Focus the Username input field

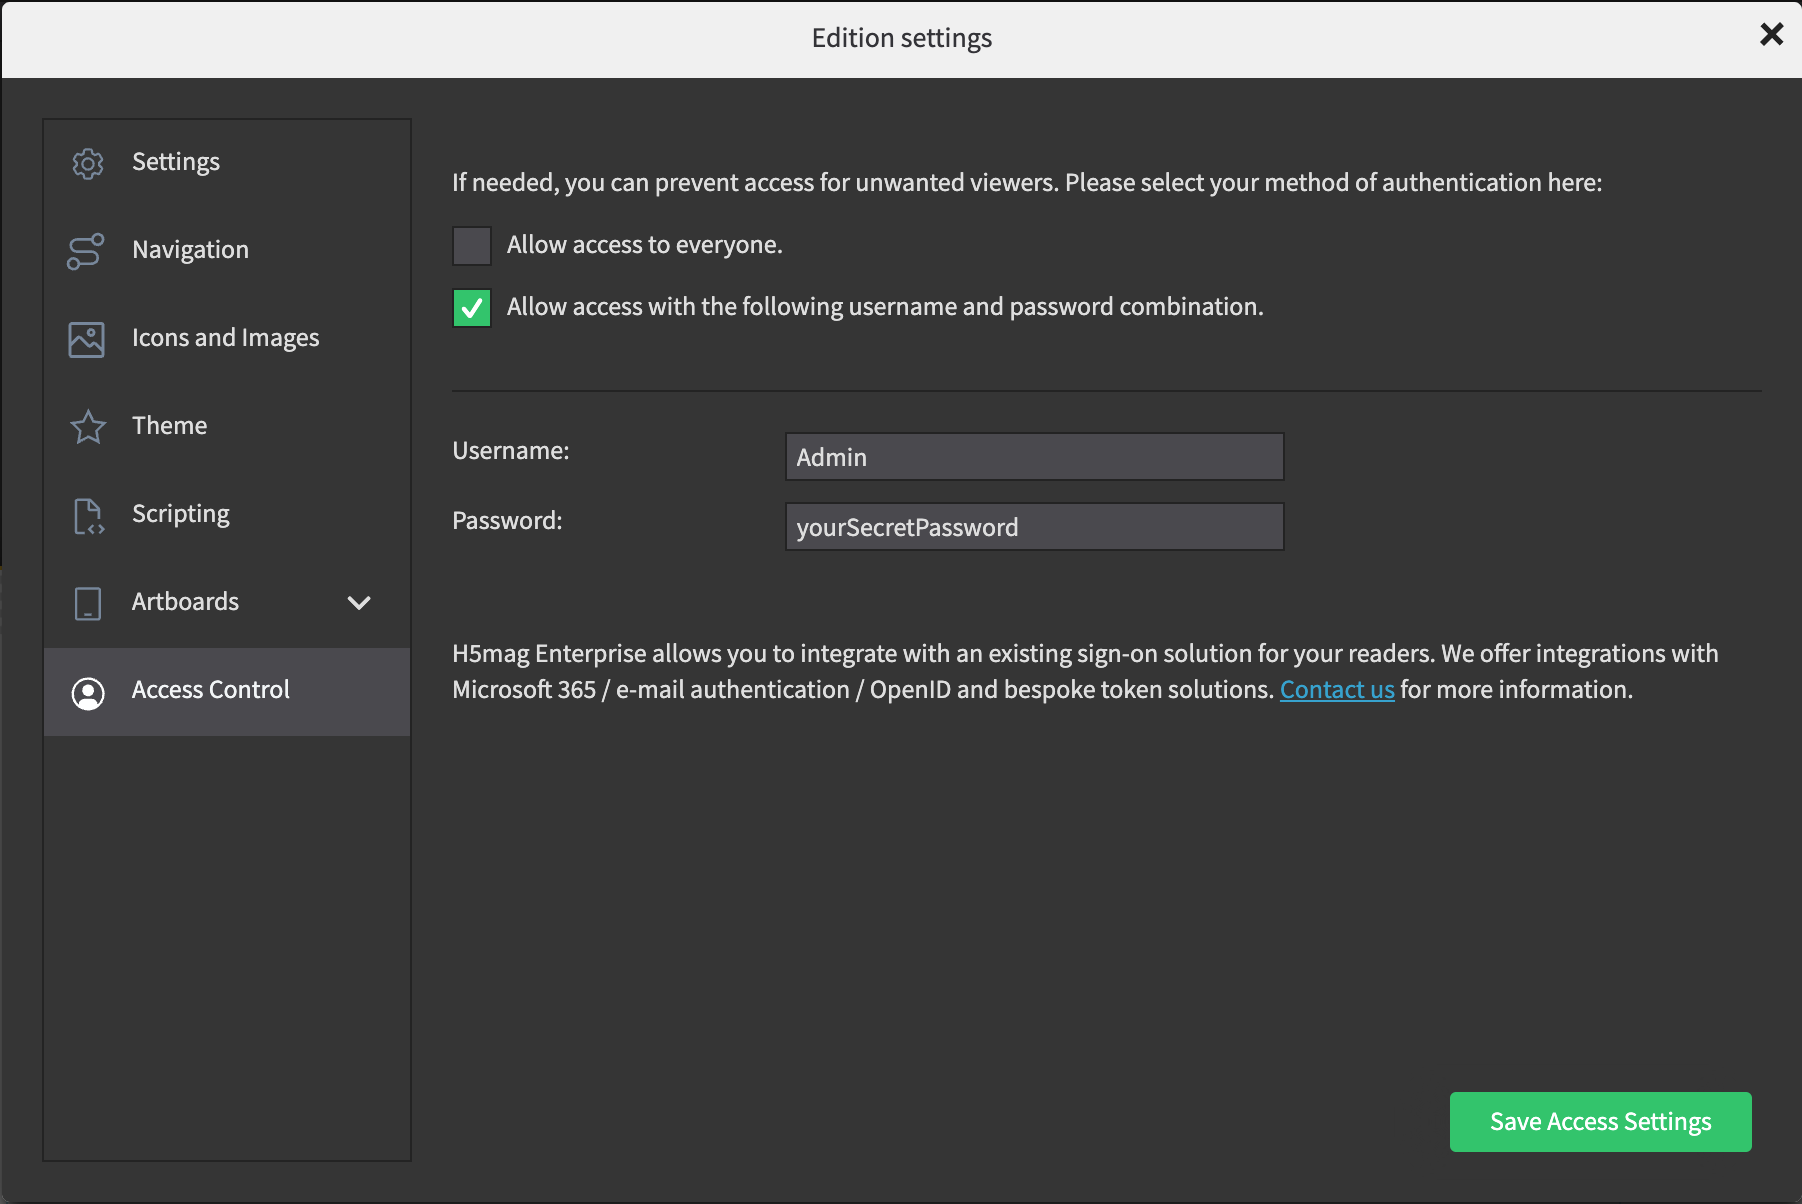(x=1034, y=457)
